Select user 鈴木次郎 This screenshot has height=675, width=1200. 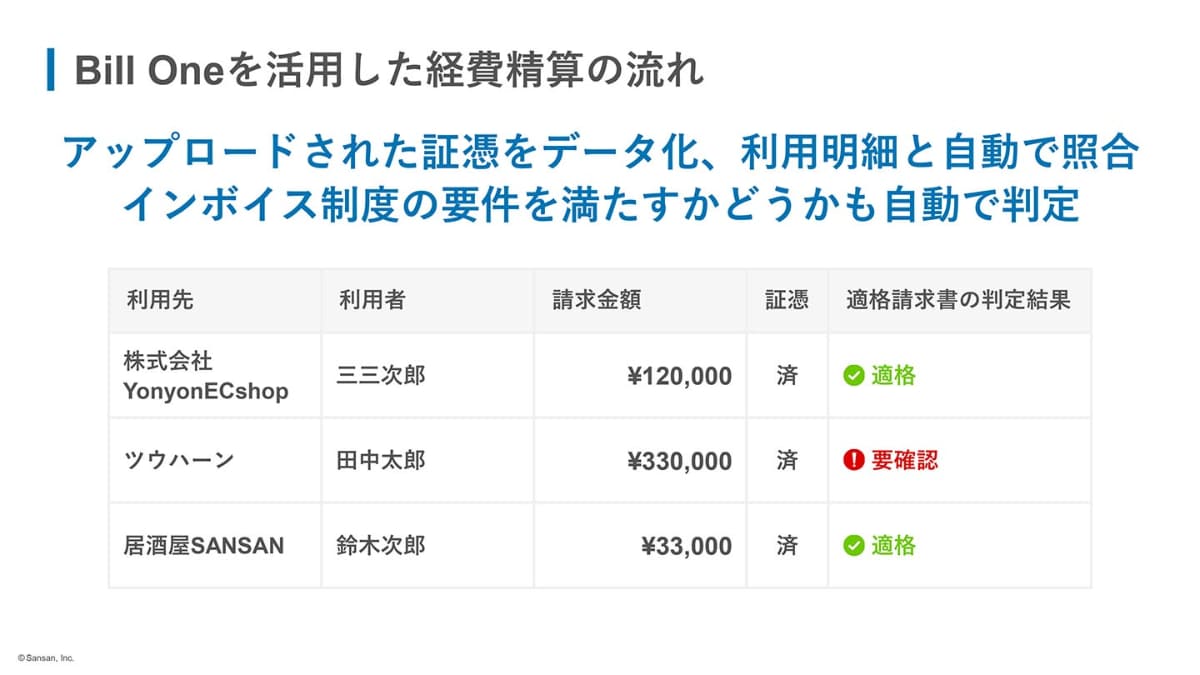click(x=381, y=546)
